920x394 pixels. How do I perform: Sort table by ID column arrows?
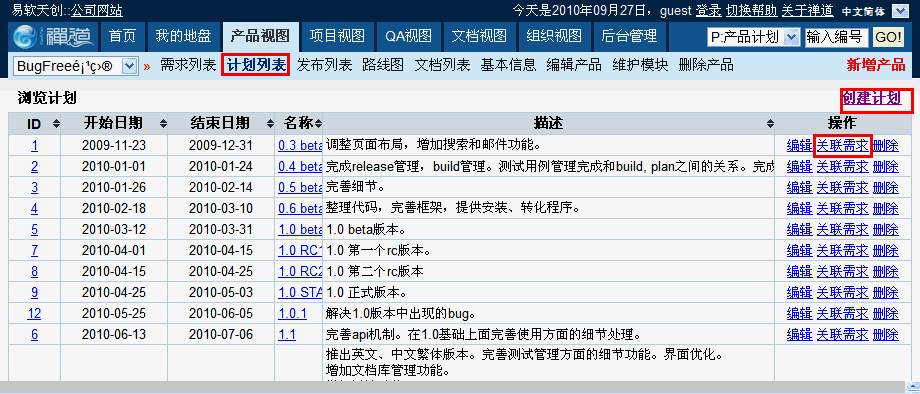(56, 124)
